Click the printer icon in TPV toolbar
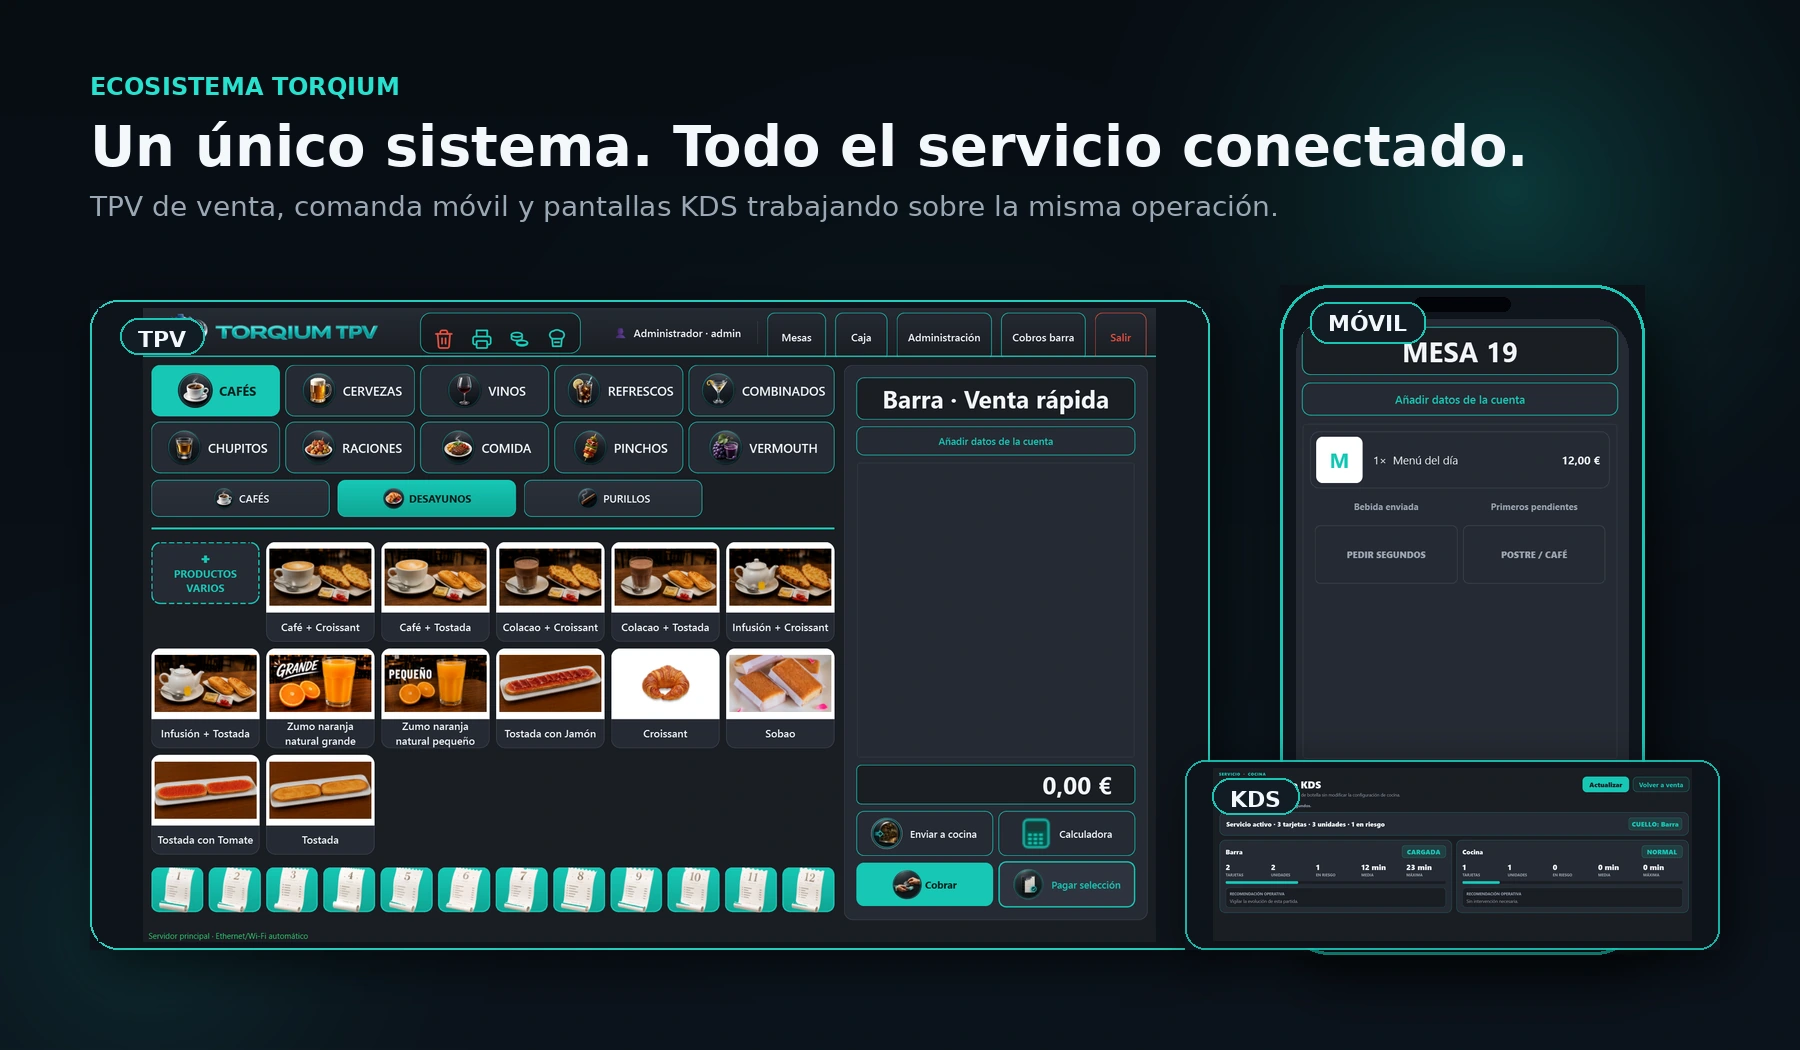1800x1050 pixels. click(482, 339)
